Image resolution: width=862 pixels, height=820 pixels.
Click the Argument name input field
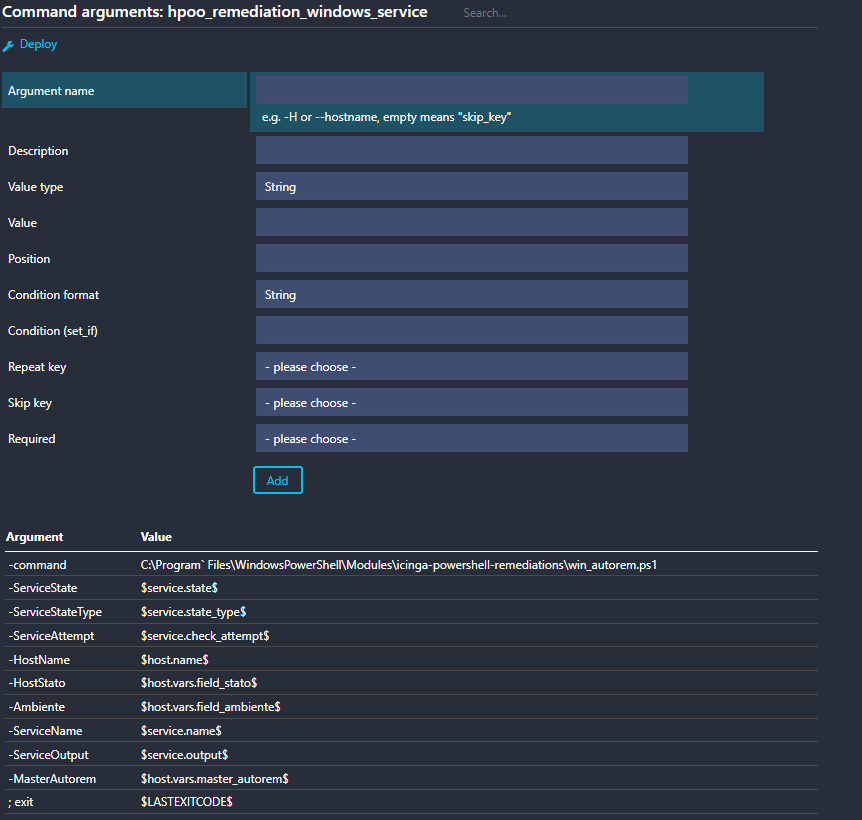click(471, 89)
